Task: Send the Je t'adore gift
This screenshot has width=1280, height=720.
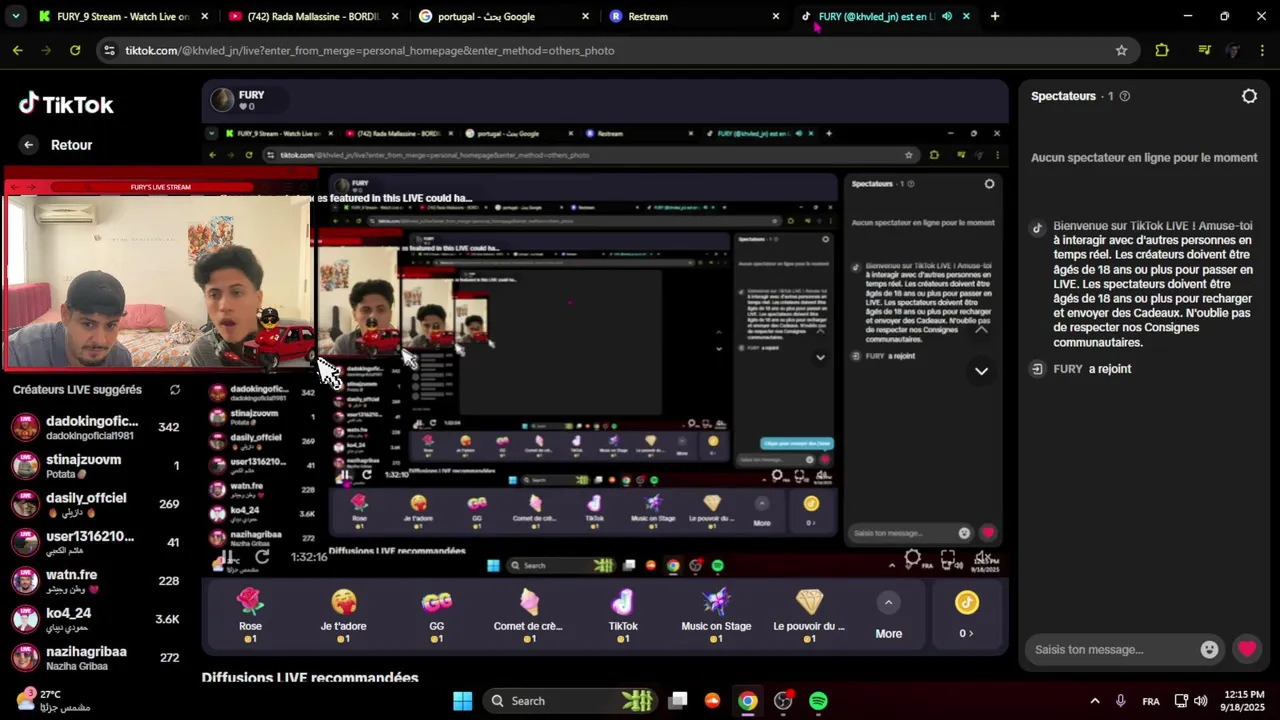Action: (x=343, y=615)
